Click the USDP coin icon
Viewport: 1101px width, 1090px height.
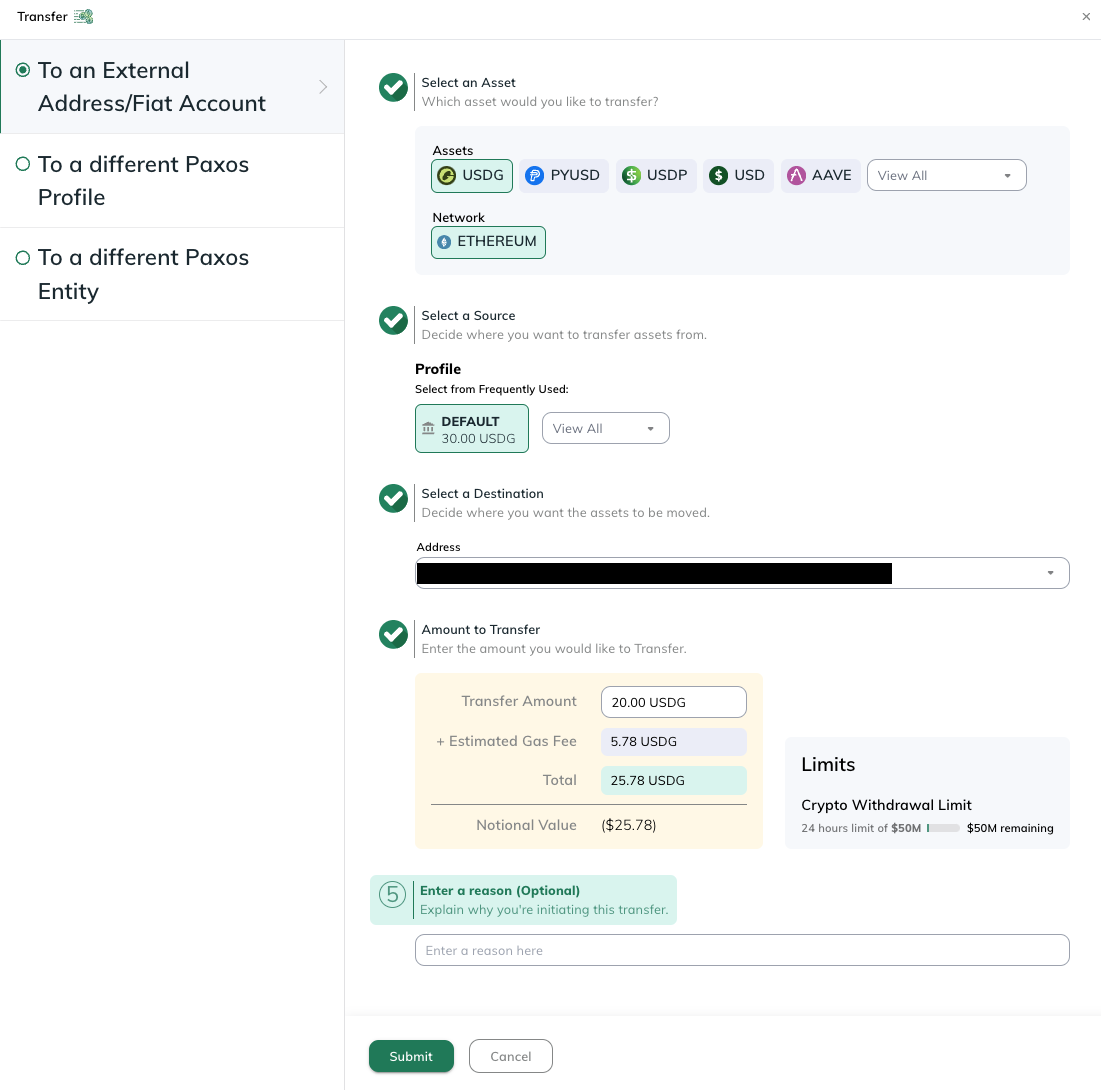[631, 176]
